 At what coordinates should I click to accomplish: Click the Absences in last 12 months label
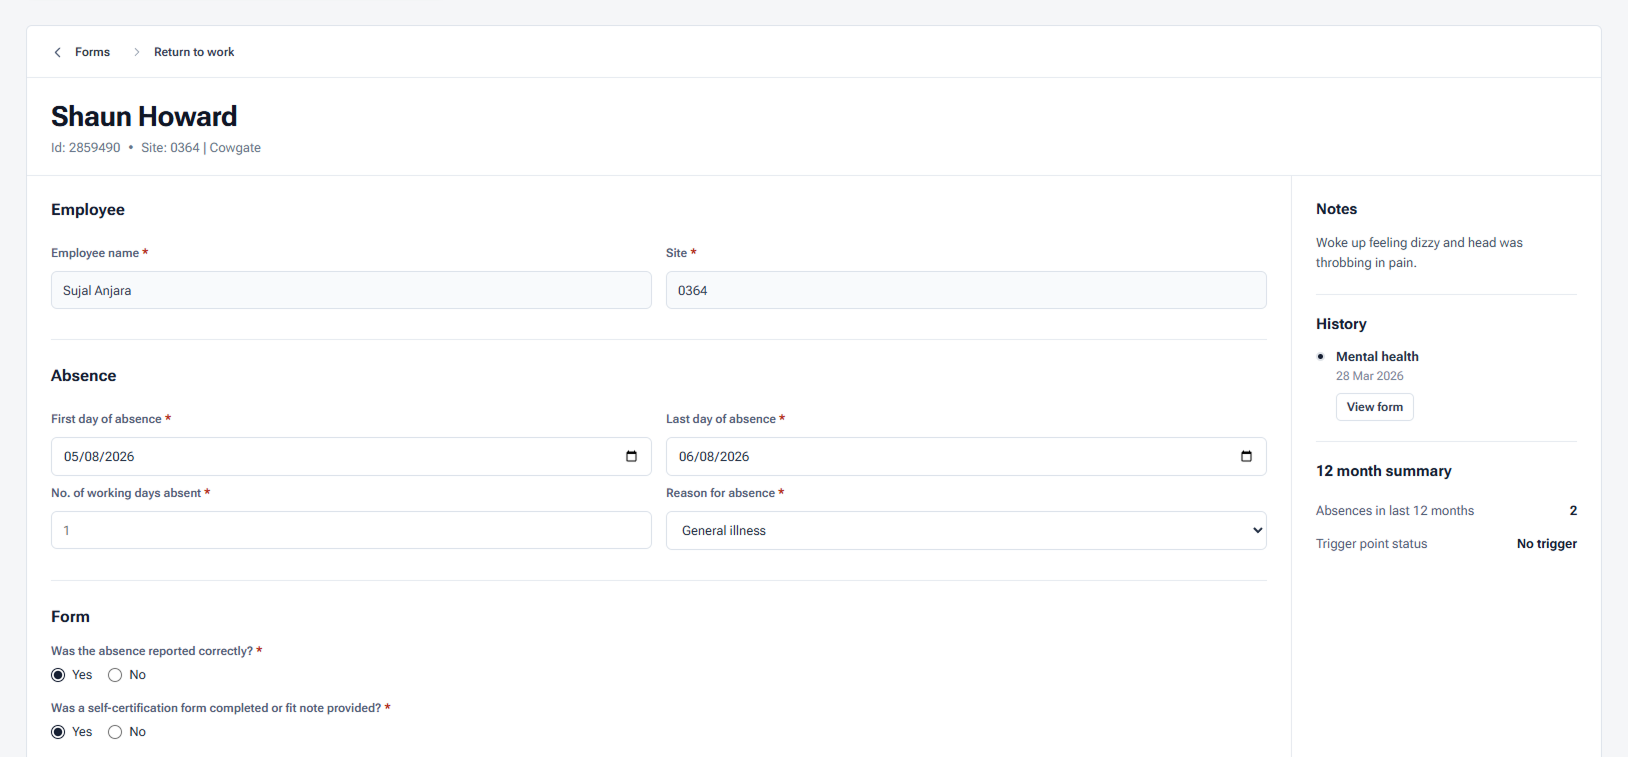[x=1395, y=511]
